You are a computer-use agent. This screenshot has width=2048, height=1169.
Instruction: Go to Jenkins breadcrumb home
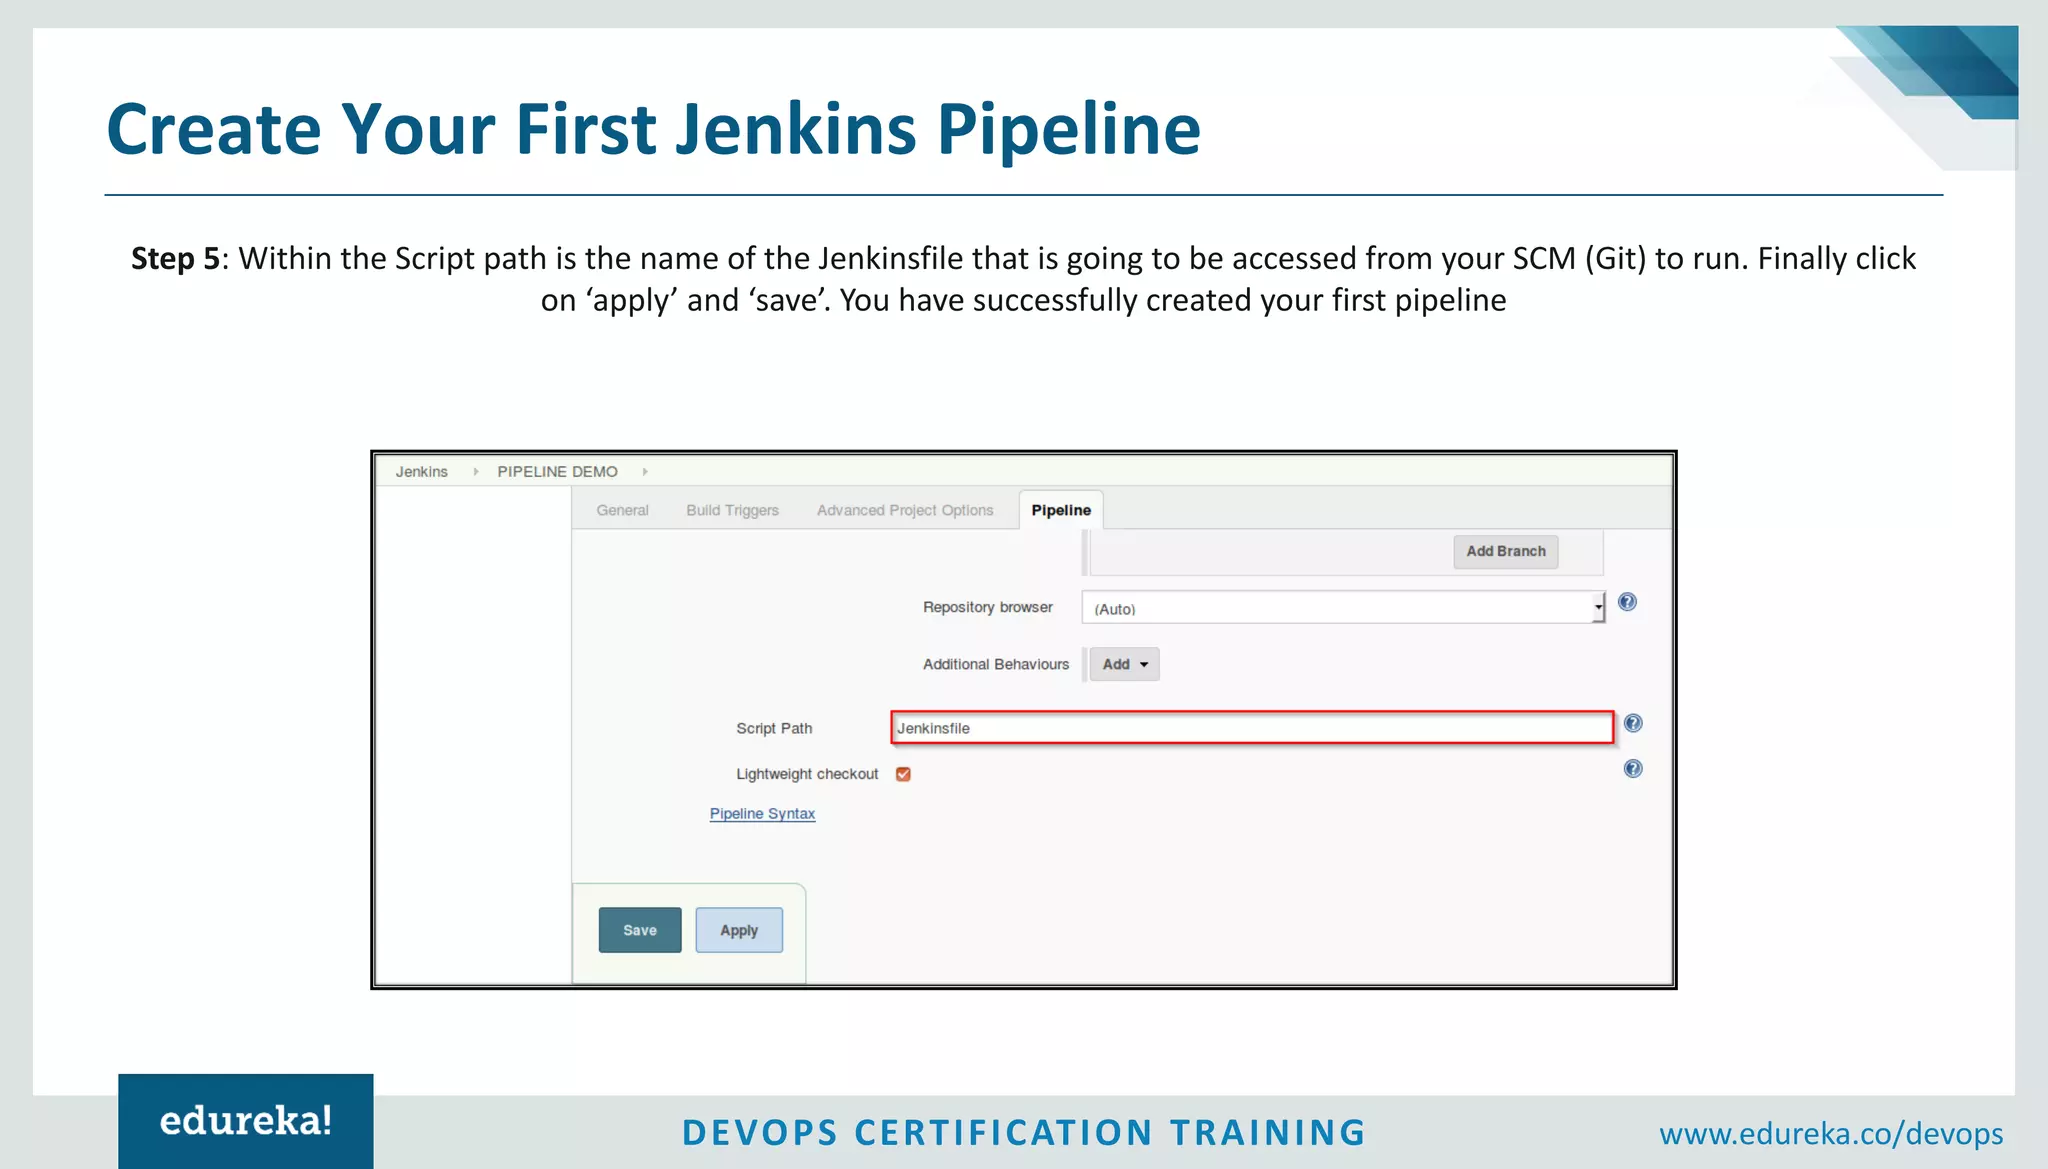pos(421,471)
